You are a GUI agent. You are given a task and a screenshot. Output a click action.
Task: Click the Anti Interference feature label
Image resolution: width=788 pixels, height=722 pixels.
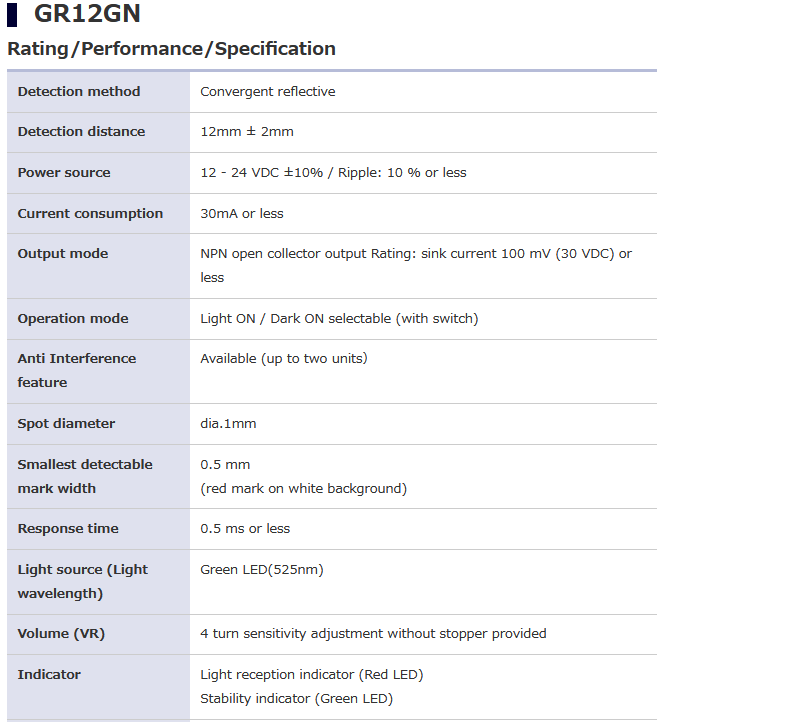(x=77, y=370)
